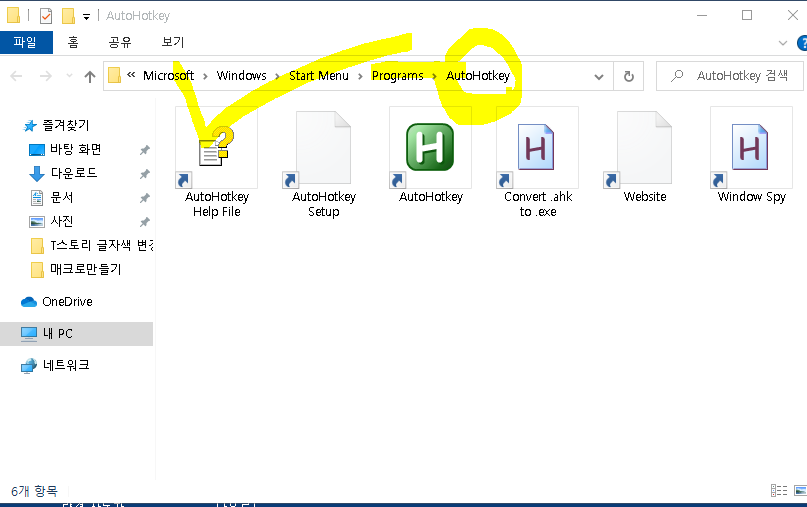Screen dimensions: 807x507
Task: Navigate to Programs breadcrumb
Action: tap(397, 76)
